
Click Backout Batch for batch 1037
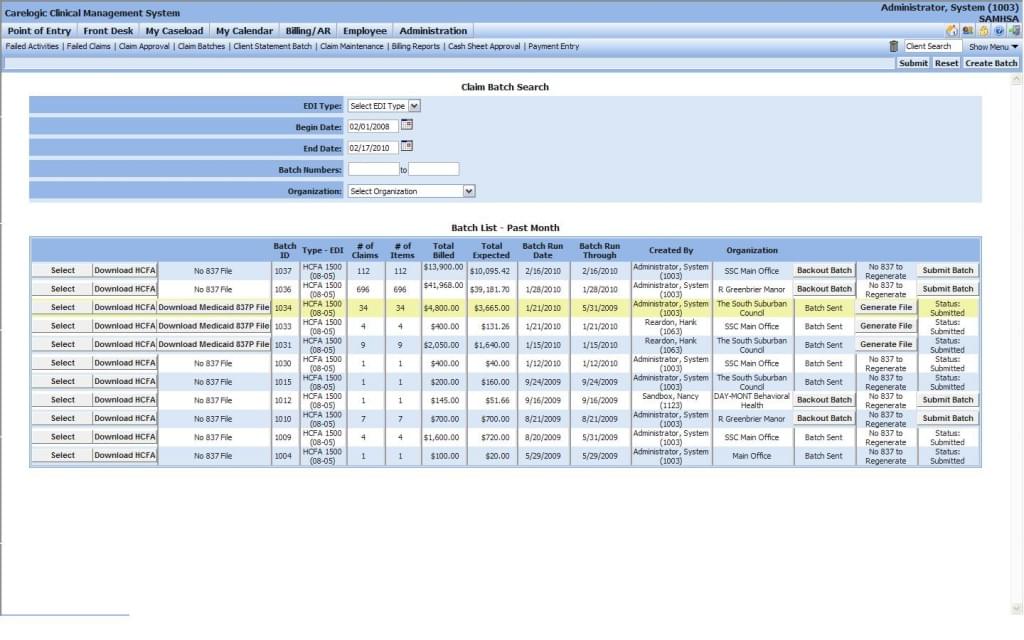[x=824, y=270]
